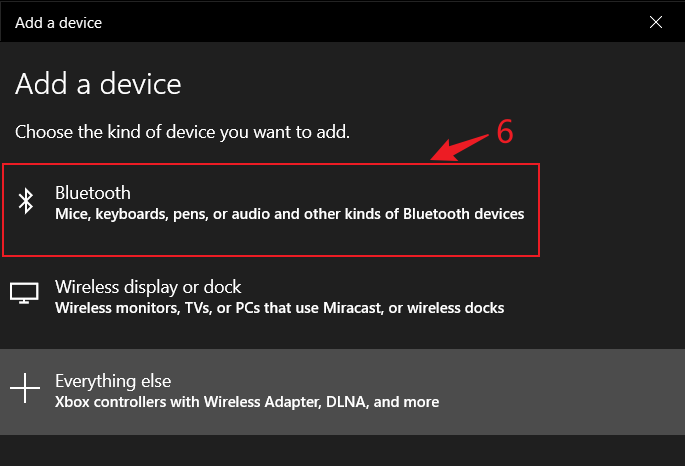Image resolution: width=685 pixels, height=466 pixels.
Task: Select the Everything else option
Action: (342, 392)
